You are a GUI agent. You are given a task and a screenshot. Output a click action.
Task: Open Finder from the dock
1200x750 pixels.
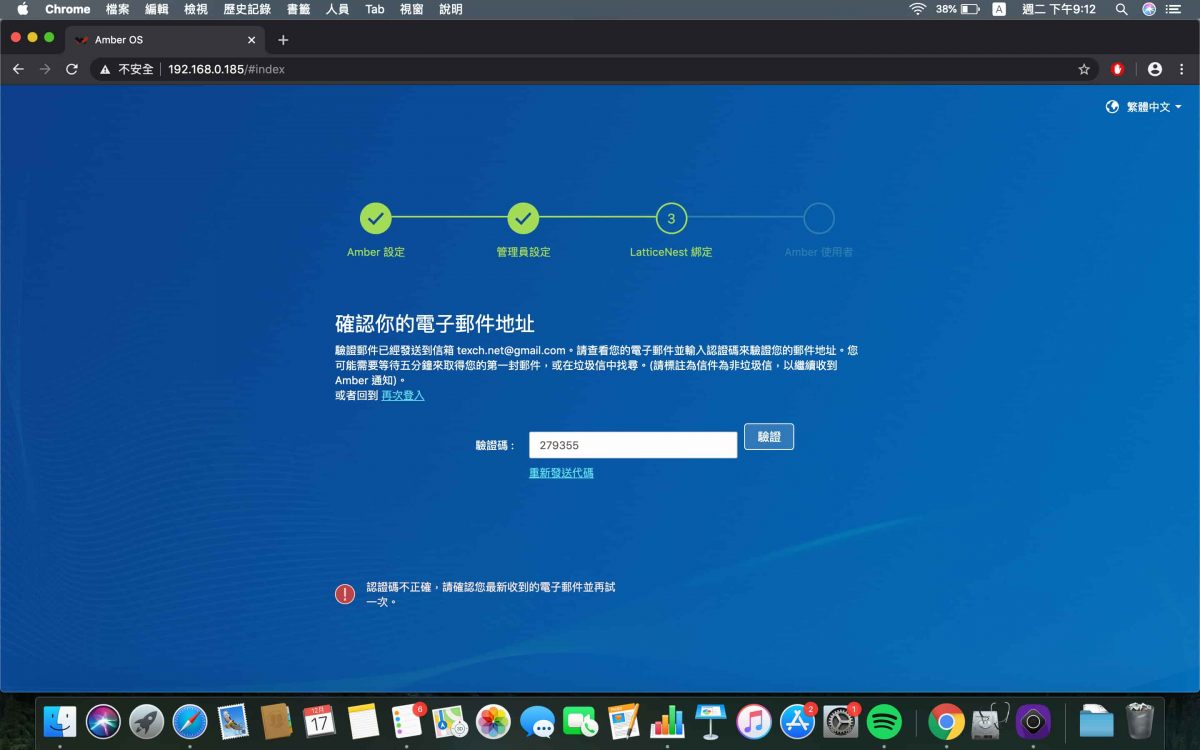point(60,721)
